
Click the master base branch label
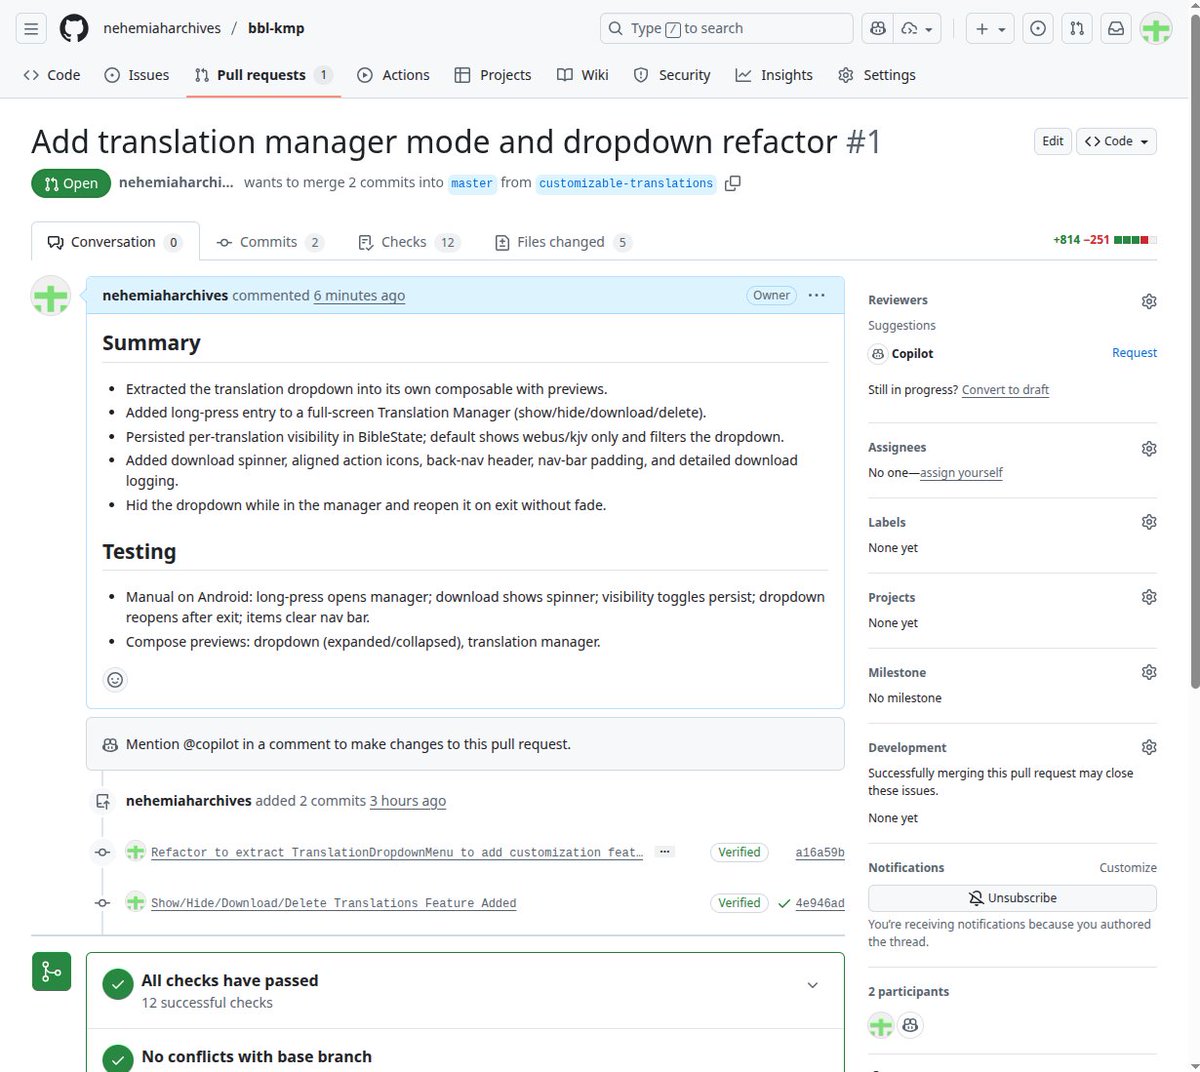coord(472,183)
